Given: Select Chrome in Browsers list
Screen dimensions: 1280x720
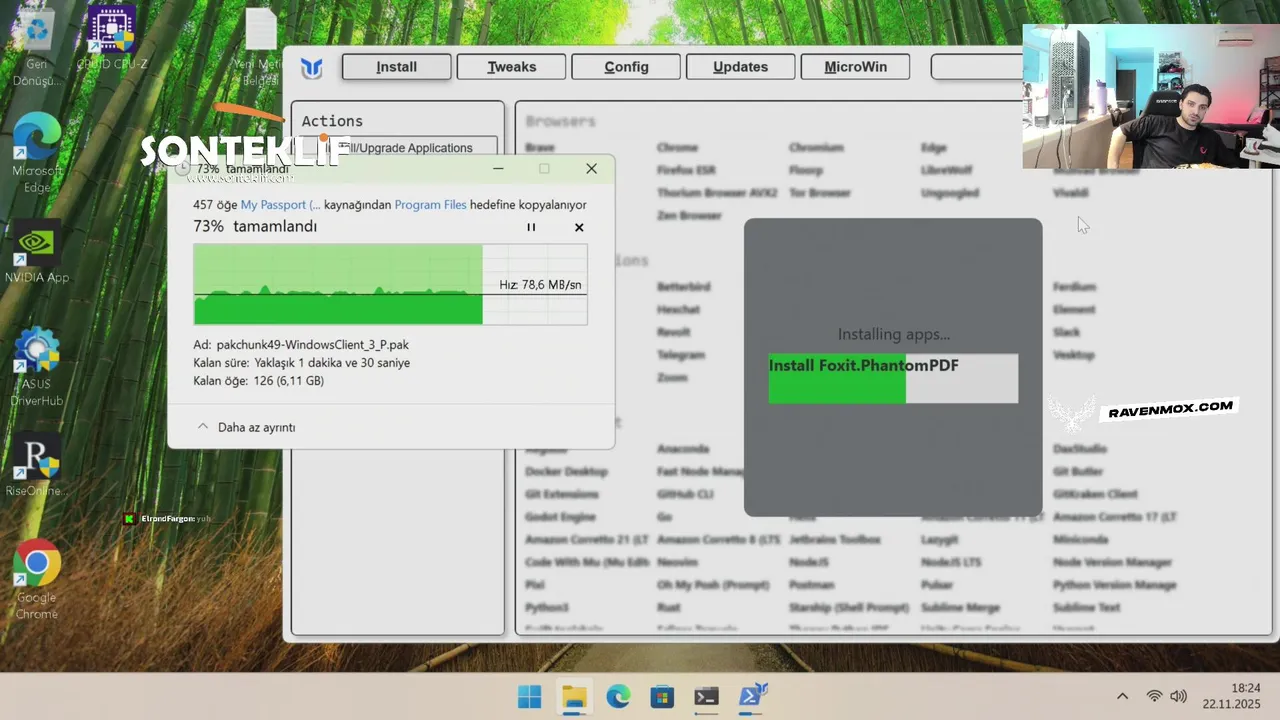Looking at the screenshot, I should click(678, 148).
